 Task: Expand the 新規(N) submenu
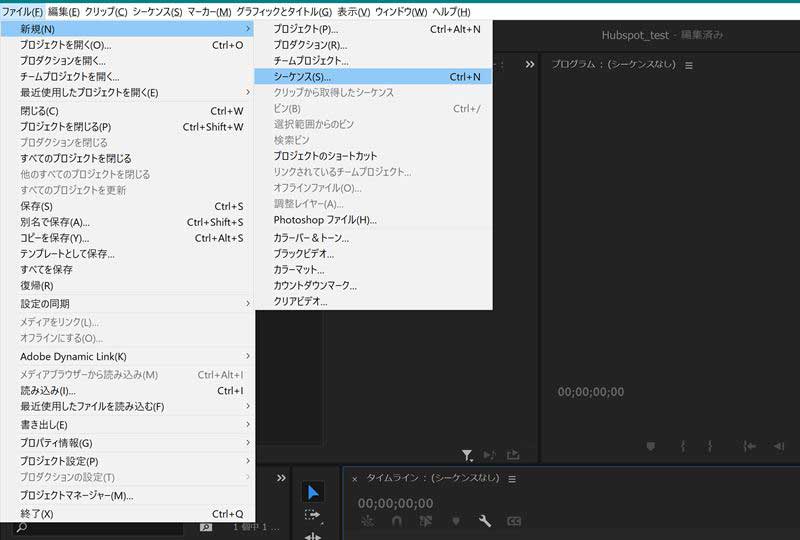tap(127, 29)
